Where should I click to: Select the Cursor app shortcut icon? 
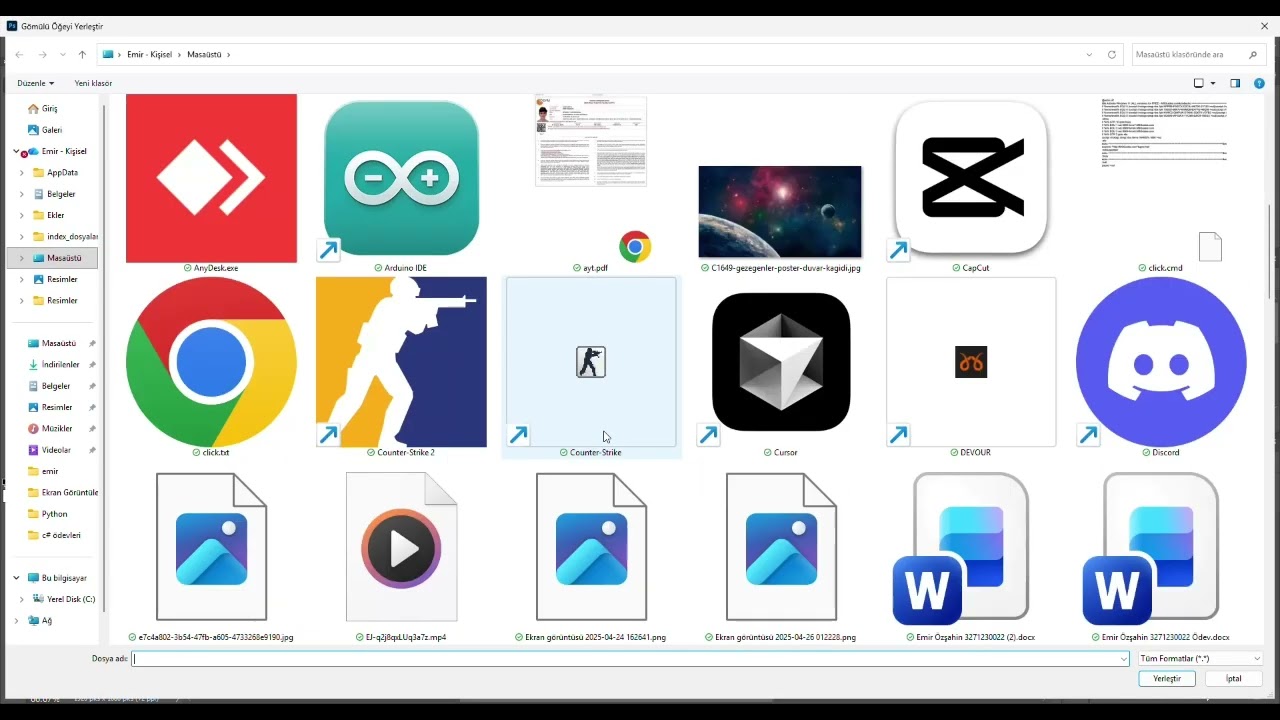(781, 362)
